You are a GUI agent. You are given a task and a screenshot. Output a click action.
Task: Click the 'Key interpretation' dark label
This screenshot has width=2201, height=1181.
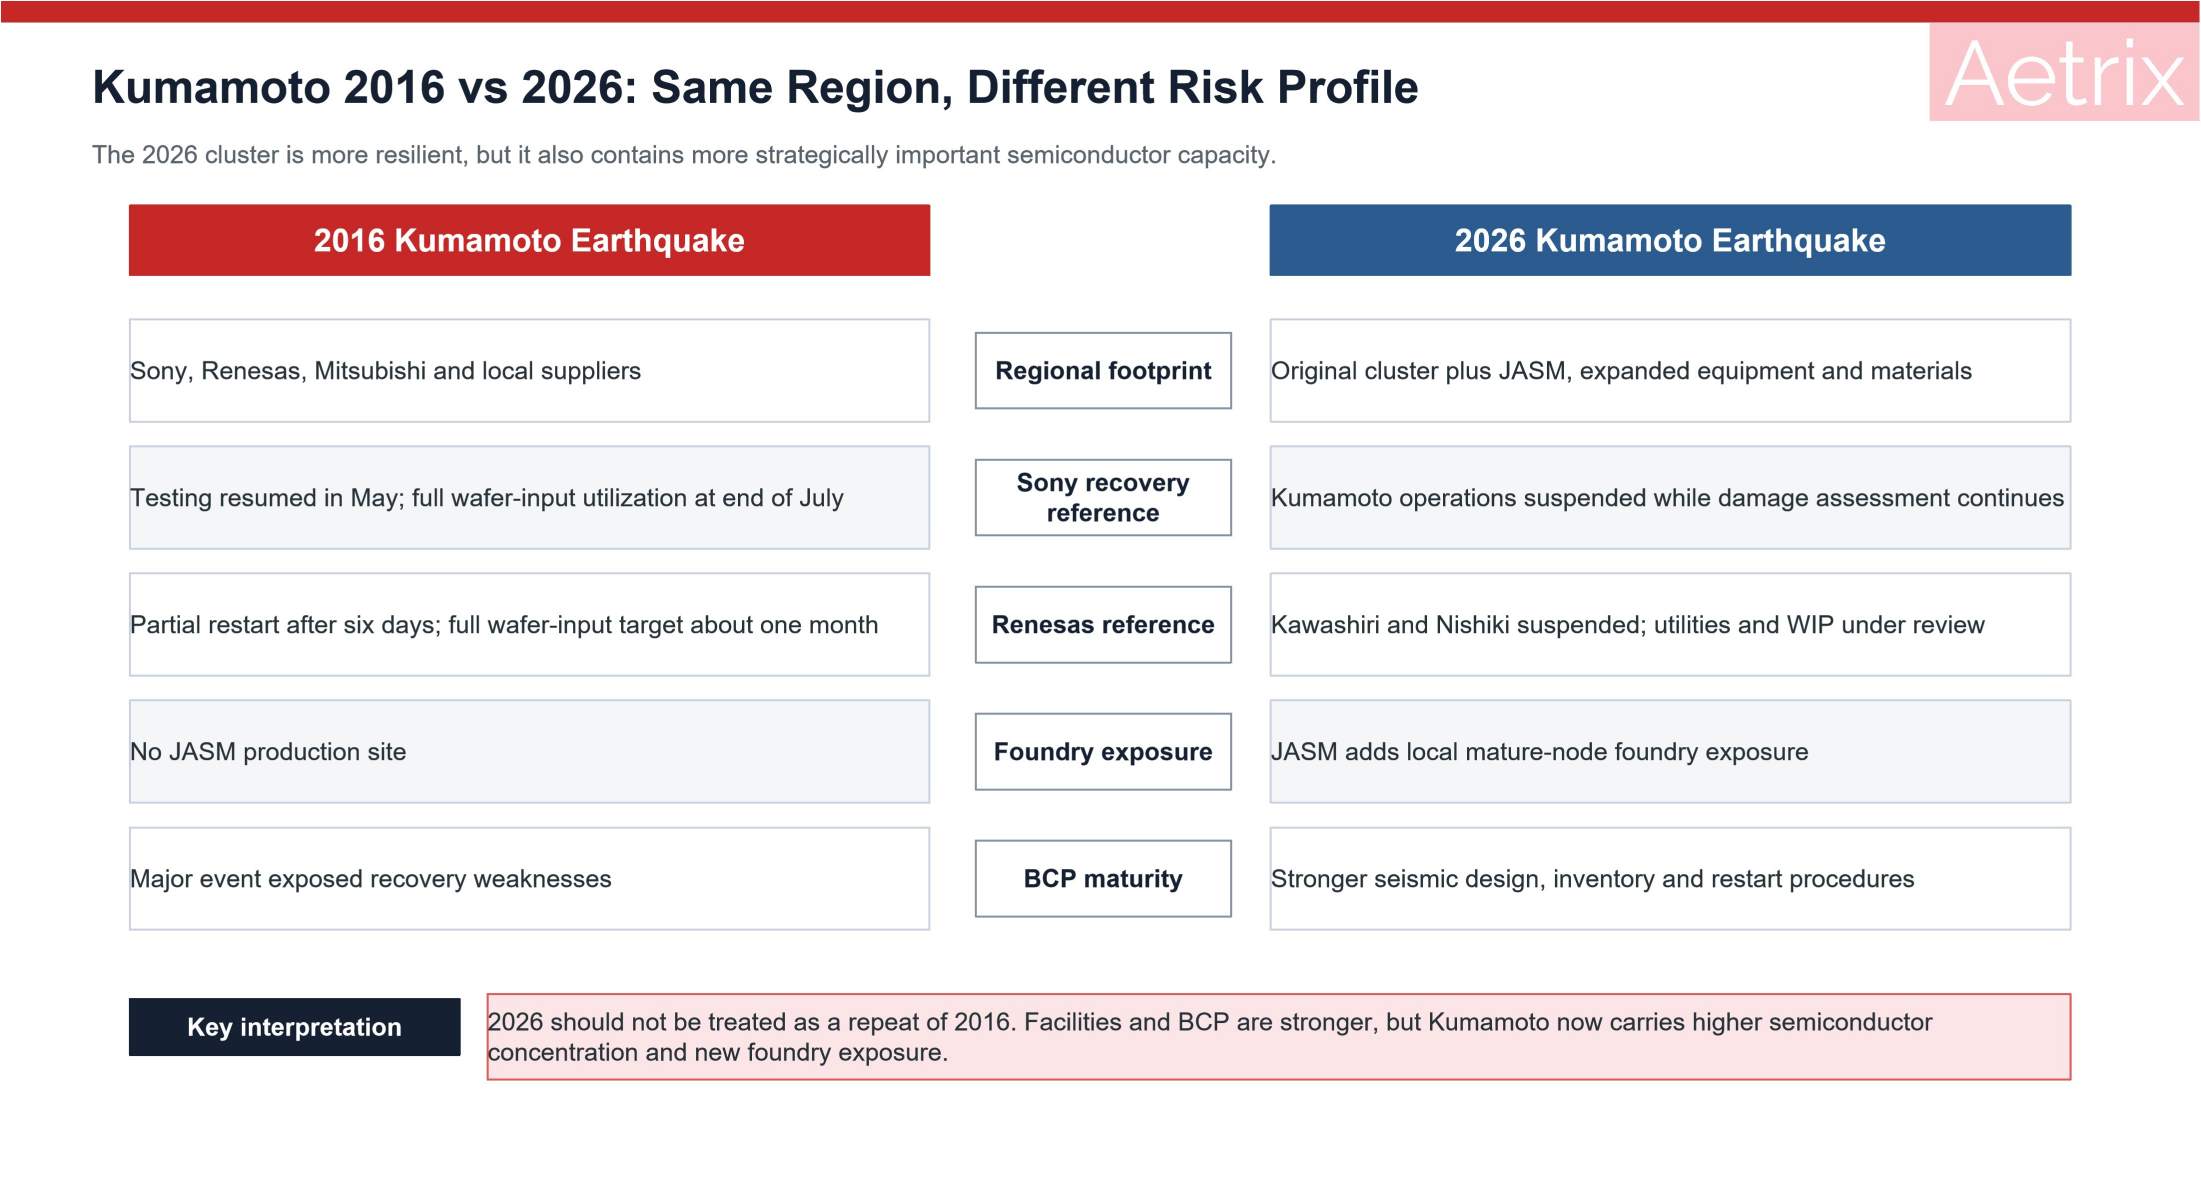295,1027
